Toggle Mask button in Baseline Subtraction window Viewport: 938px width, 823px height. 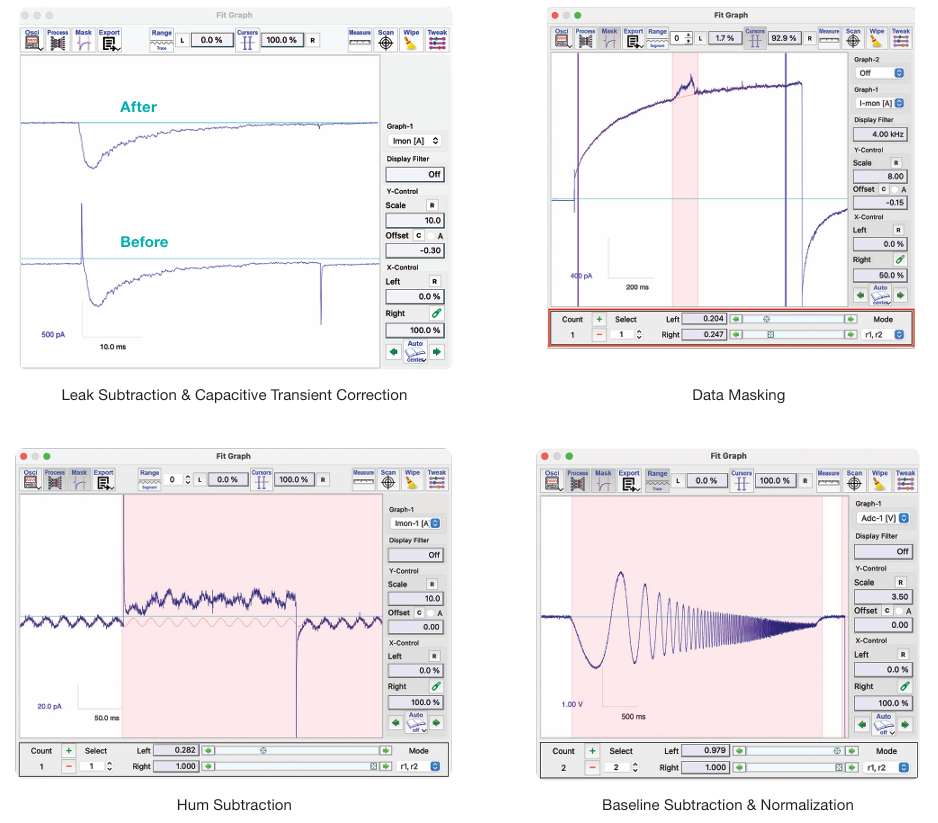pyautogui.click(x=603, y=480)
